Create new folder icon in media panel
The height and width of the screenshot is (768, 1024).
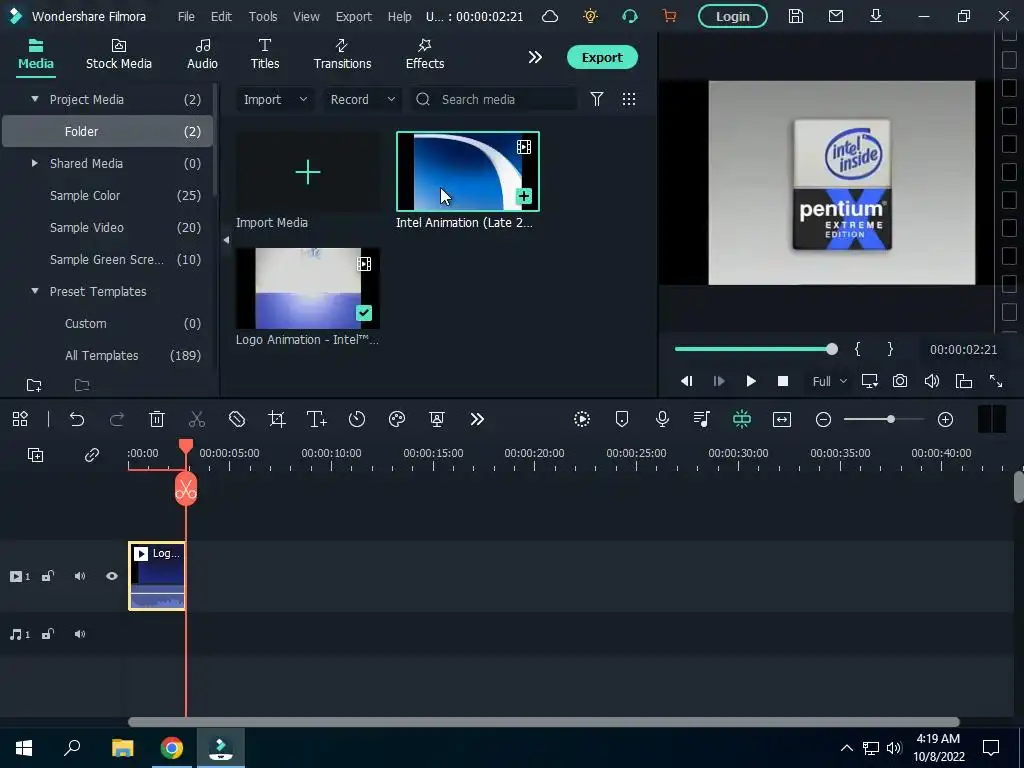point(34,385)
